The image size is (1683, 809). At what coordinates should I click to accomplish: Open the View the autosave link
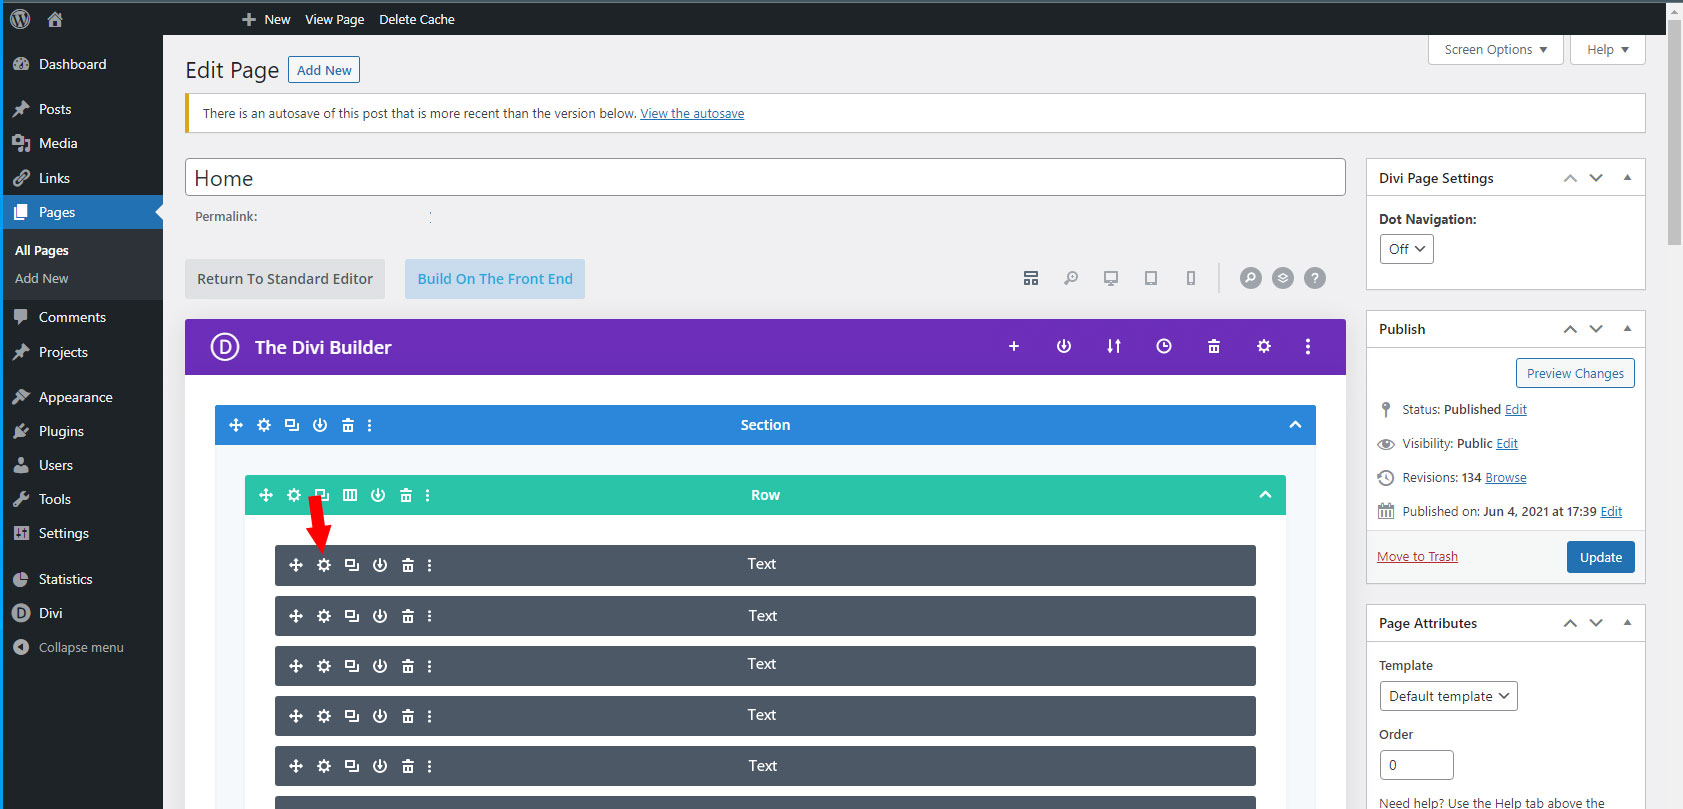point(692,113)
